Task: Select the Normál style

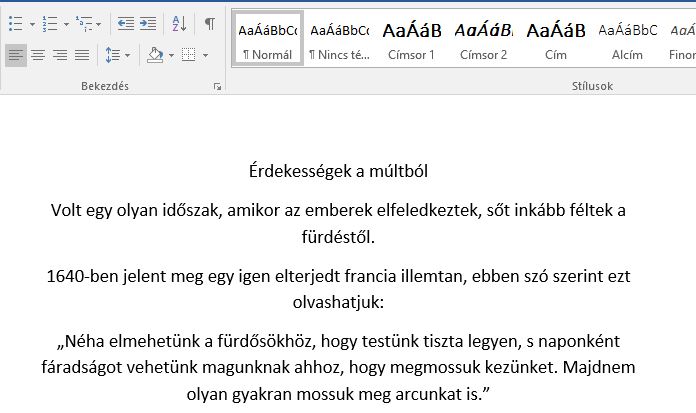Action: (267, 40)
